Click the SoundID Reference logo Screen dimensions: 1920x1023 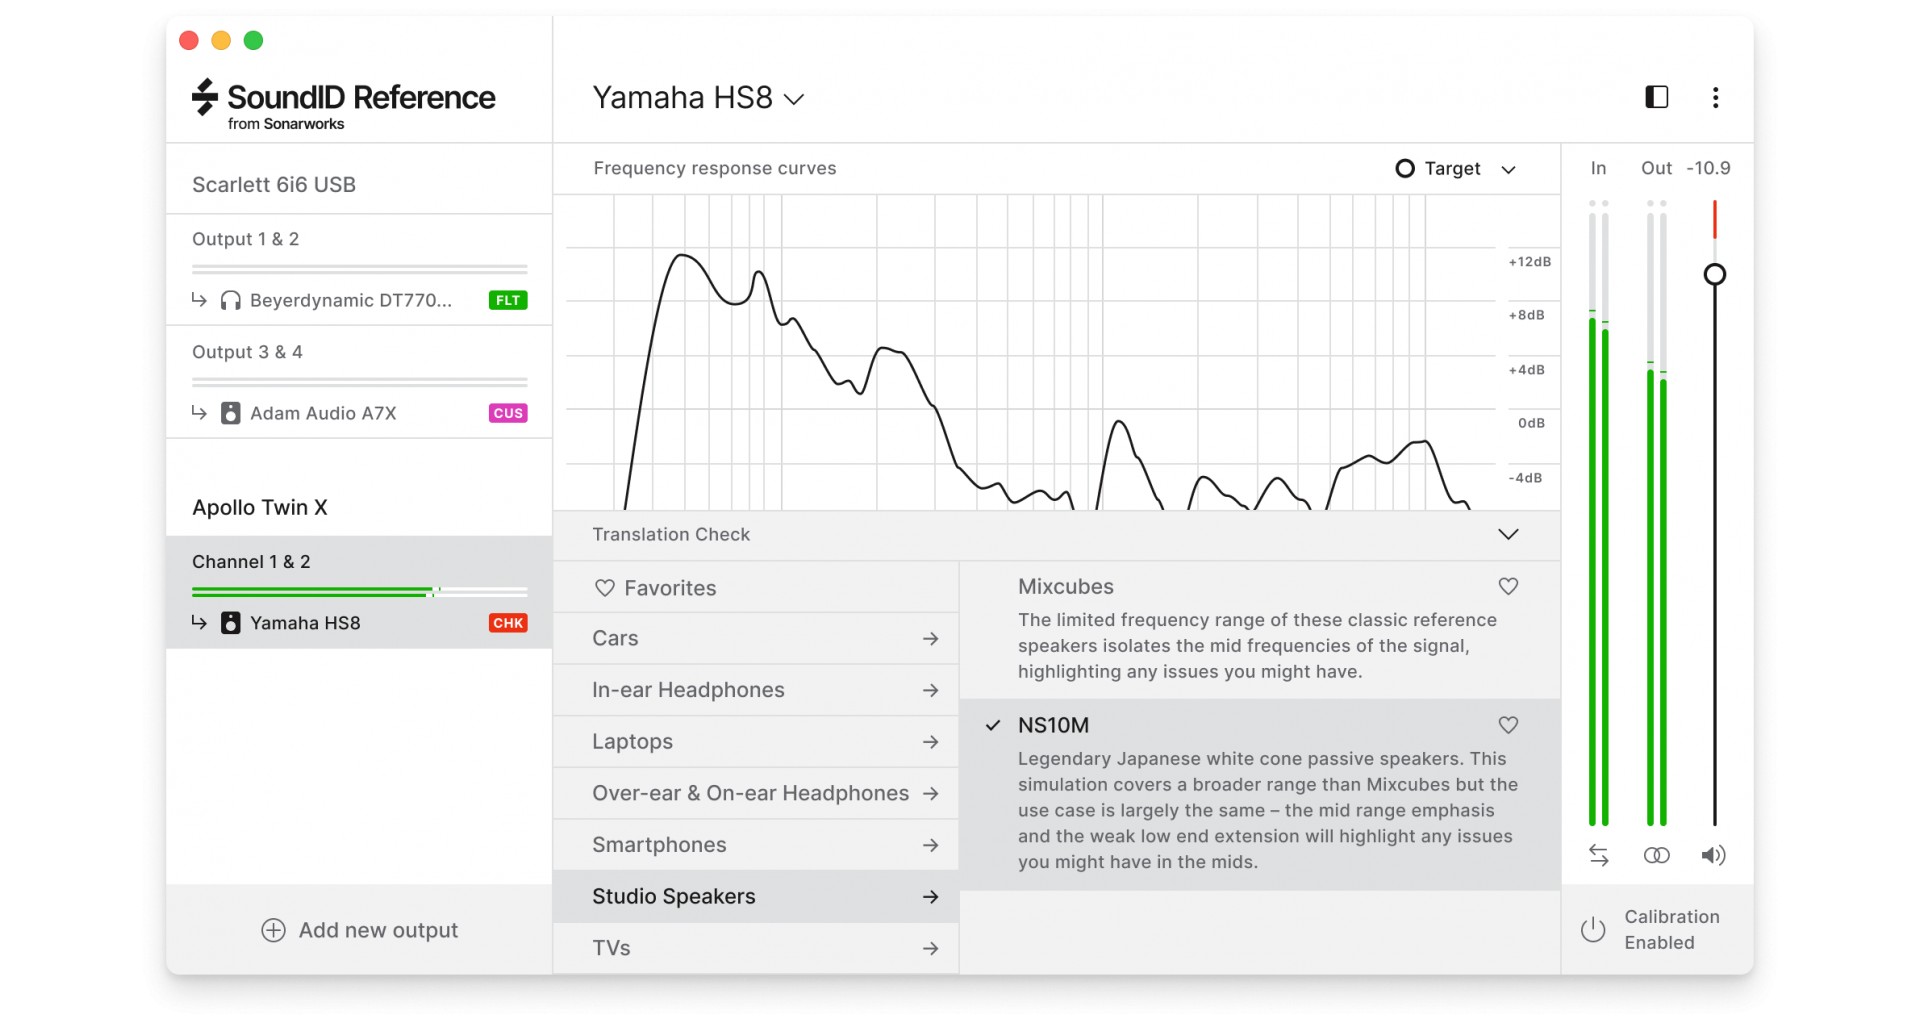point(343,104)
